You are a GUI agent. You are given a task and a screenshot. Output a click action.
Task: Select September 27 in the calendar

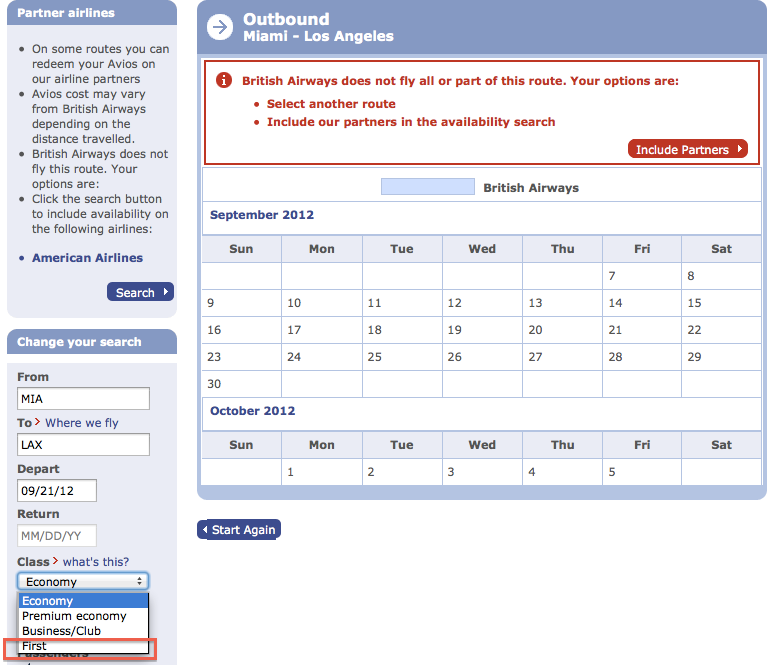(562, 357)
